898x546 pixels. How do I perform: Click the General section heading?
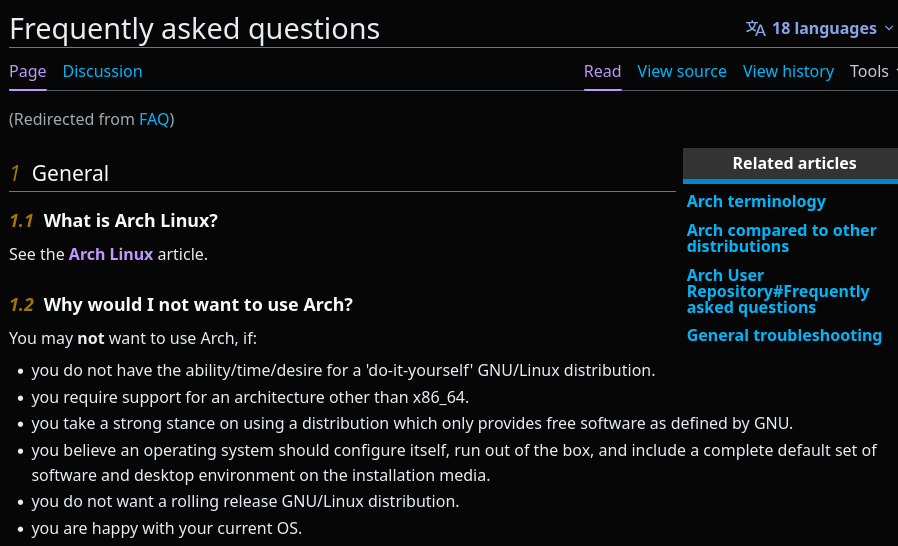point(70,173)
